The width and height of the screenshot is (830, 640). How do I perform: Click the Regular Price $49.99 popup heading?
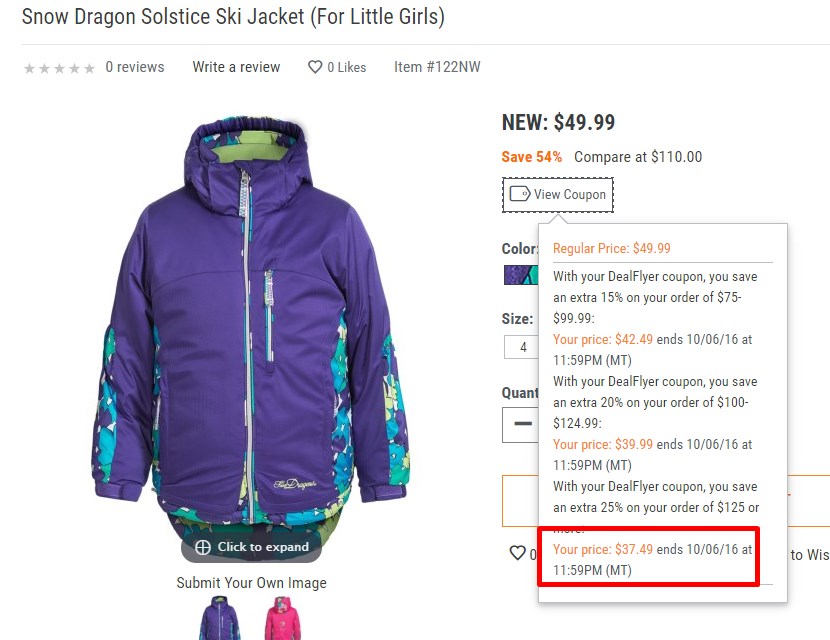(611, 248)
